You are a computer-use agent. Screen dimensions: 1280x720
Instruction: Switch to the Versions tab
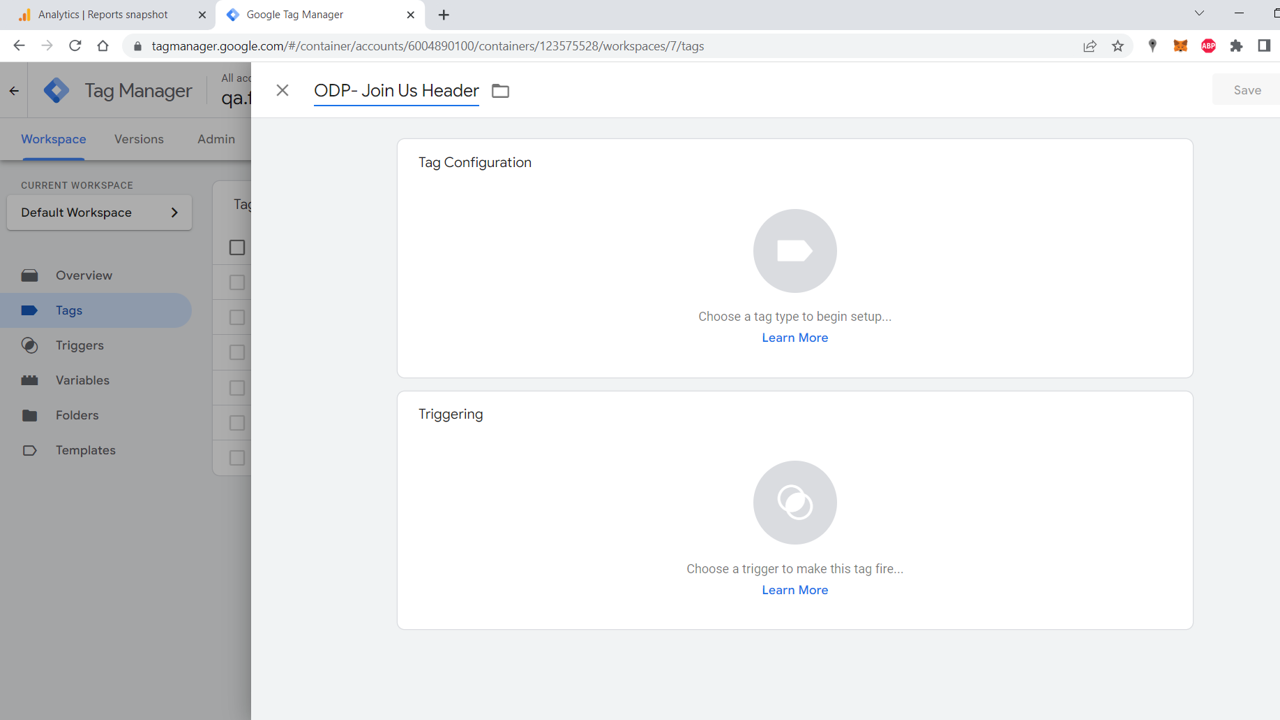[x=139, y=139]
